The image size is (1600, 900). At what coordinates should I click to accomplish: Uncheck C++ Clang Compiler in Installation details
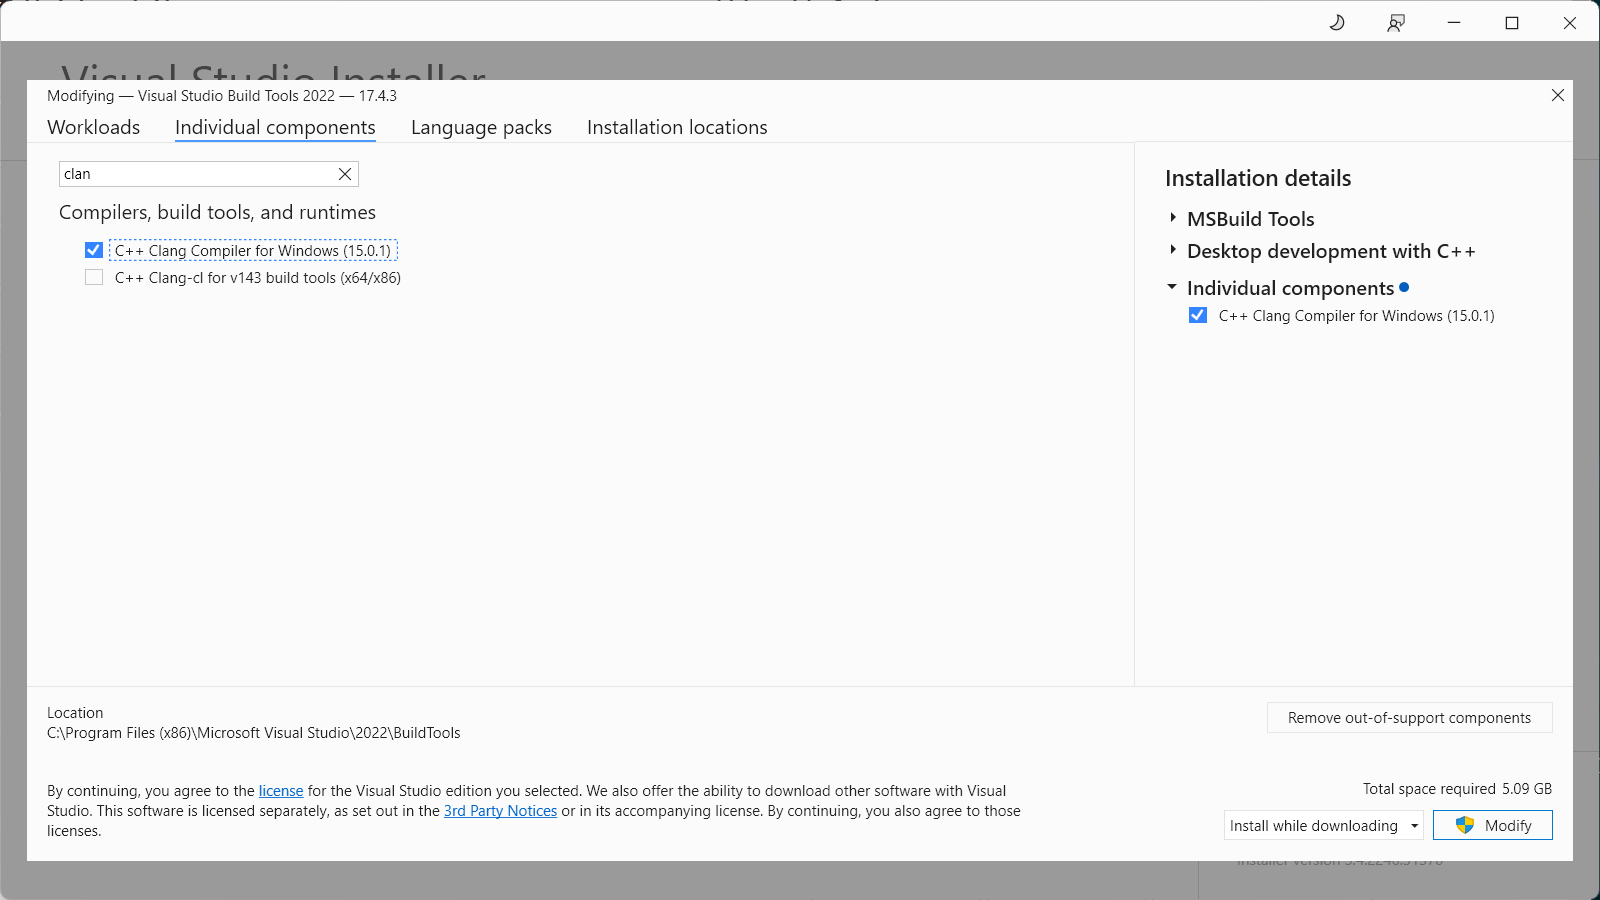pyautogui.click(x=1198, y=315)
